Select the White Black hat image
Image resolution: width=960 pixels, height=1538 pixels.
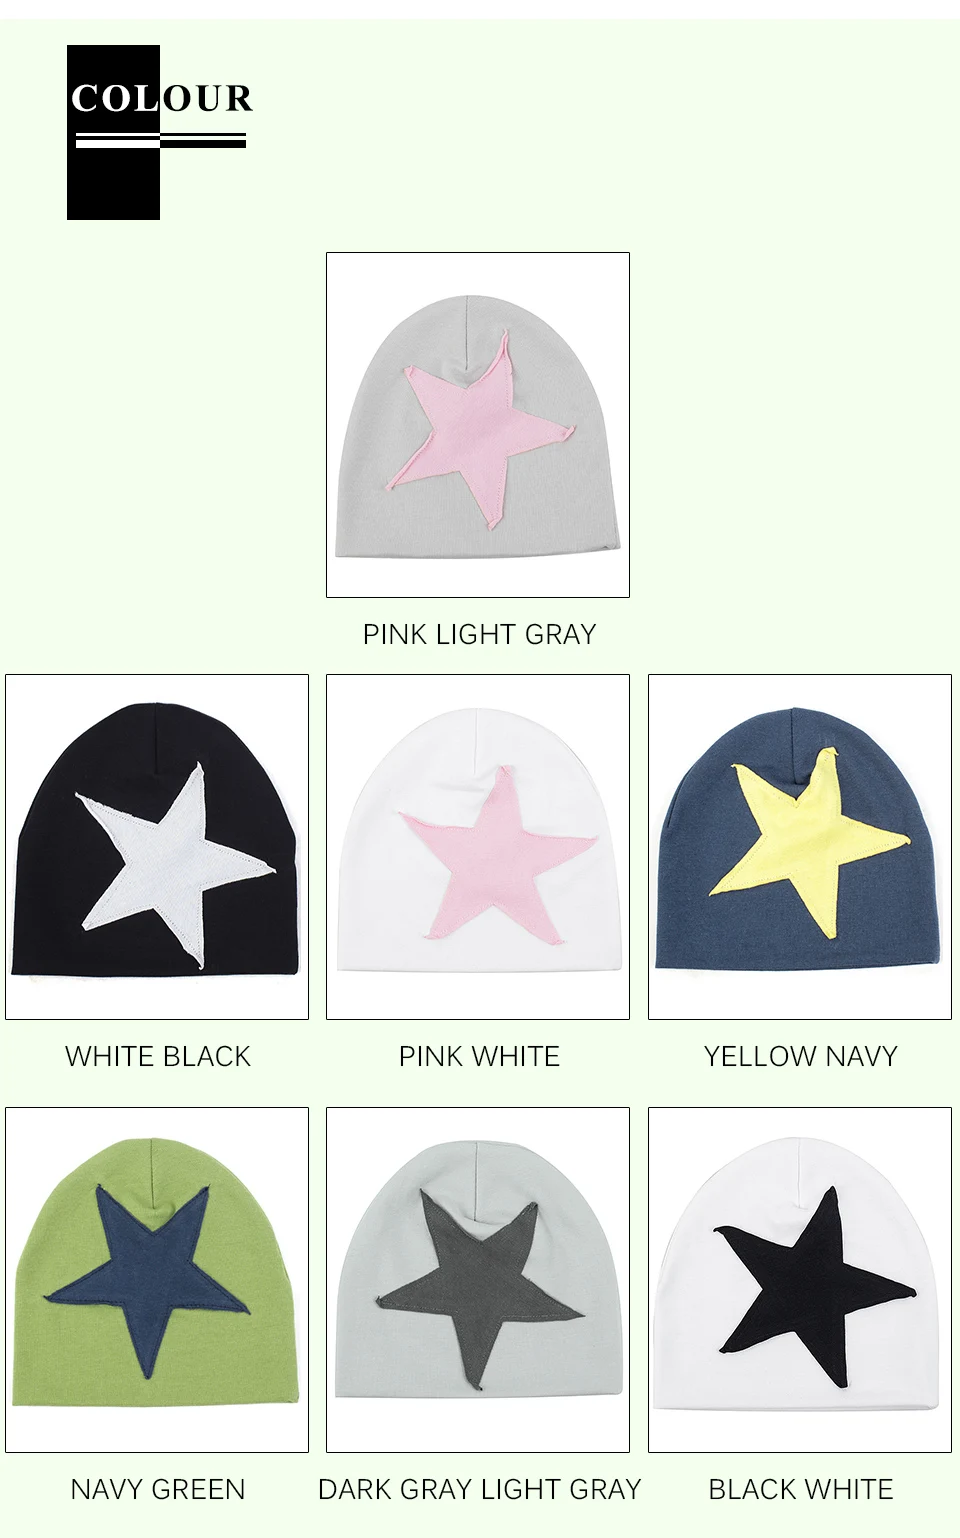[157, 847]
